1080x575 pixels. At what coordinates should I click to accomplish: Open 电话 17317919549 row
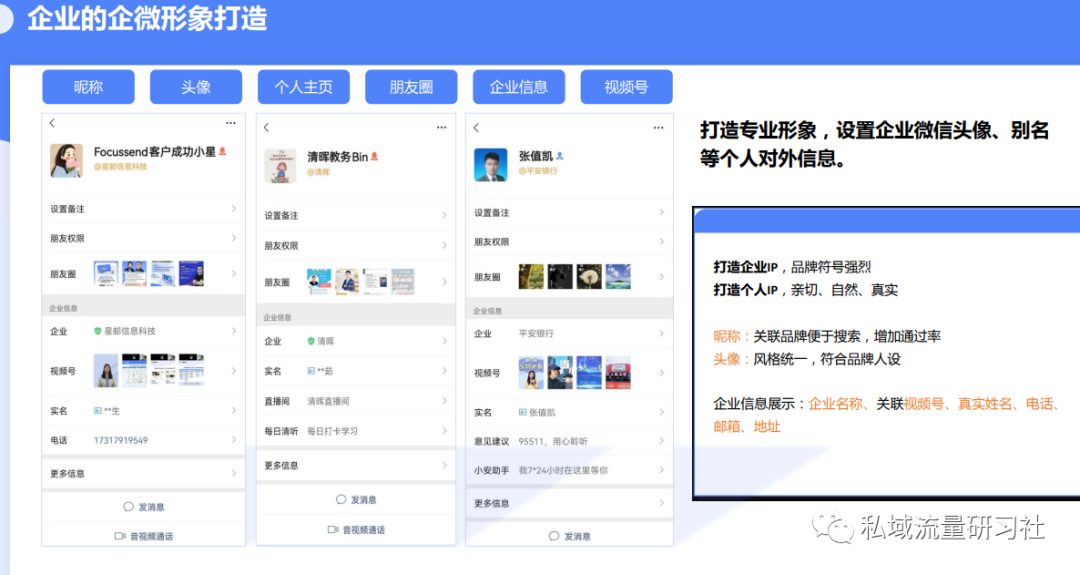click(143, 440)
